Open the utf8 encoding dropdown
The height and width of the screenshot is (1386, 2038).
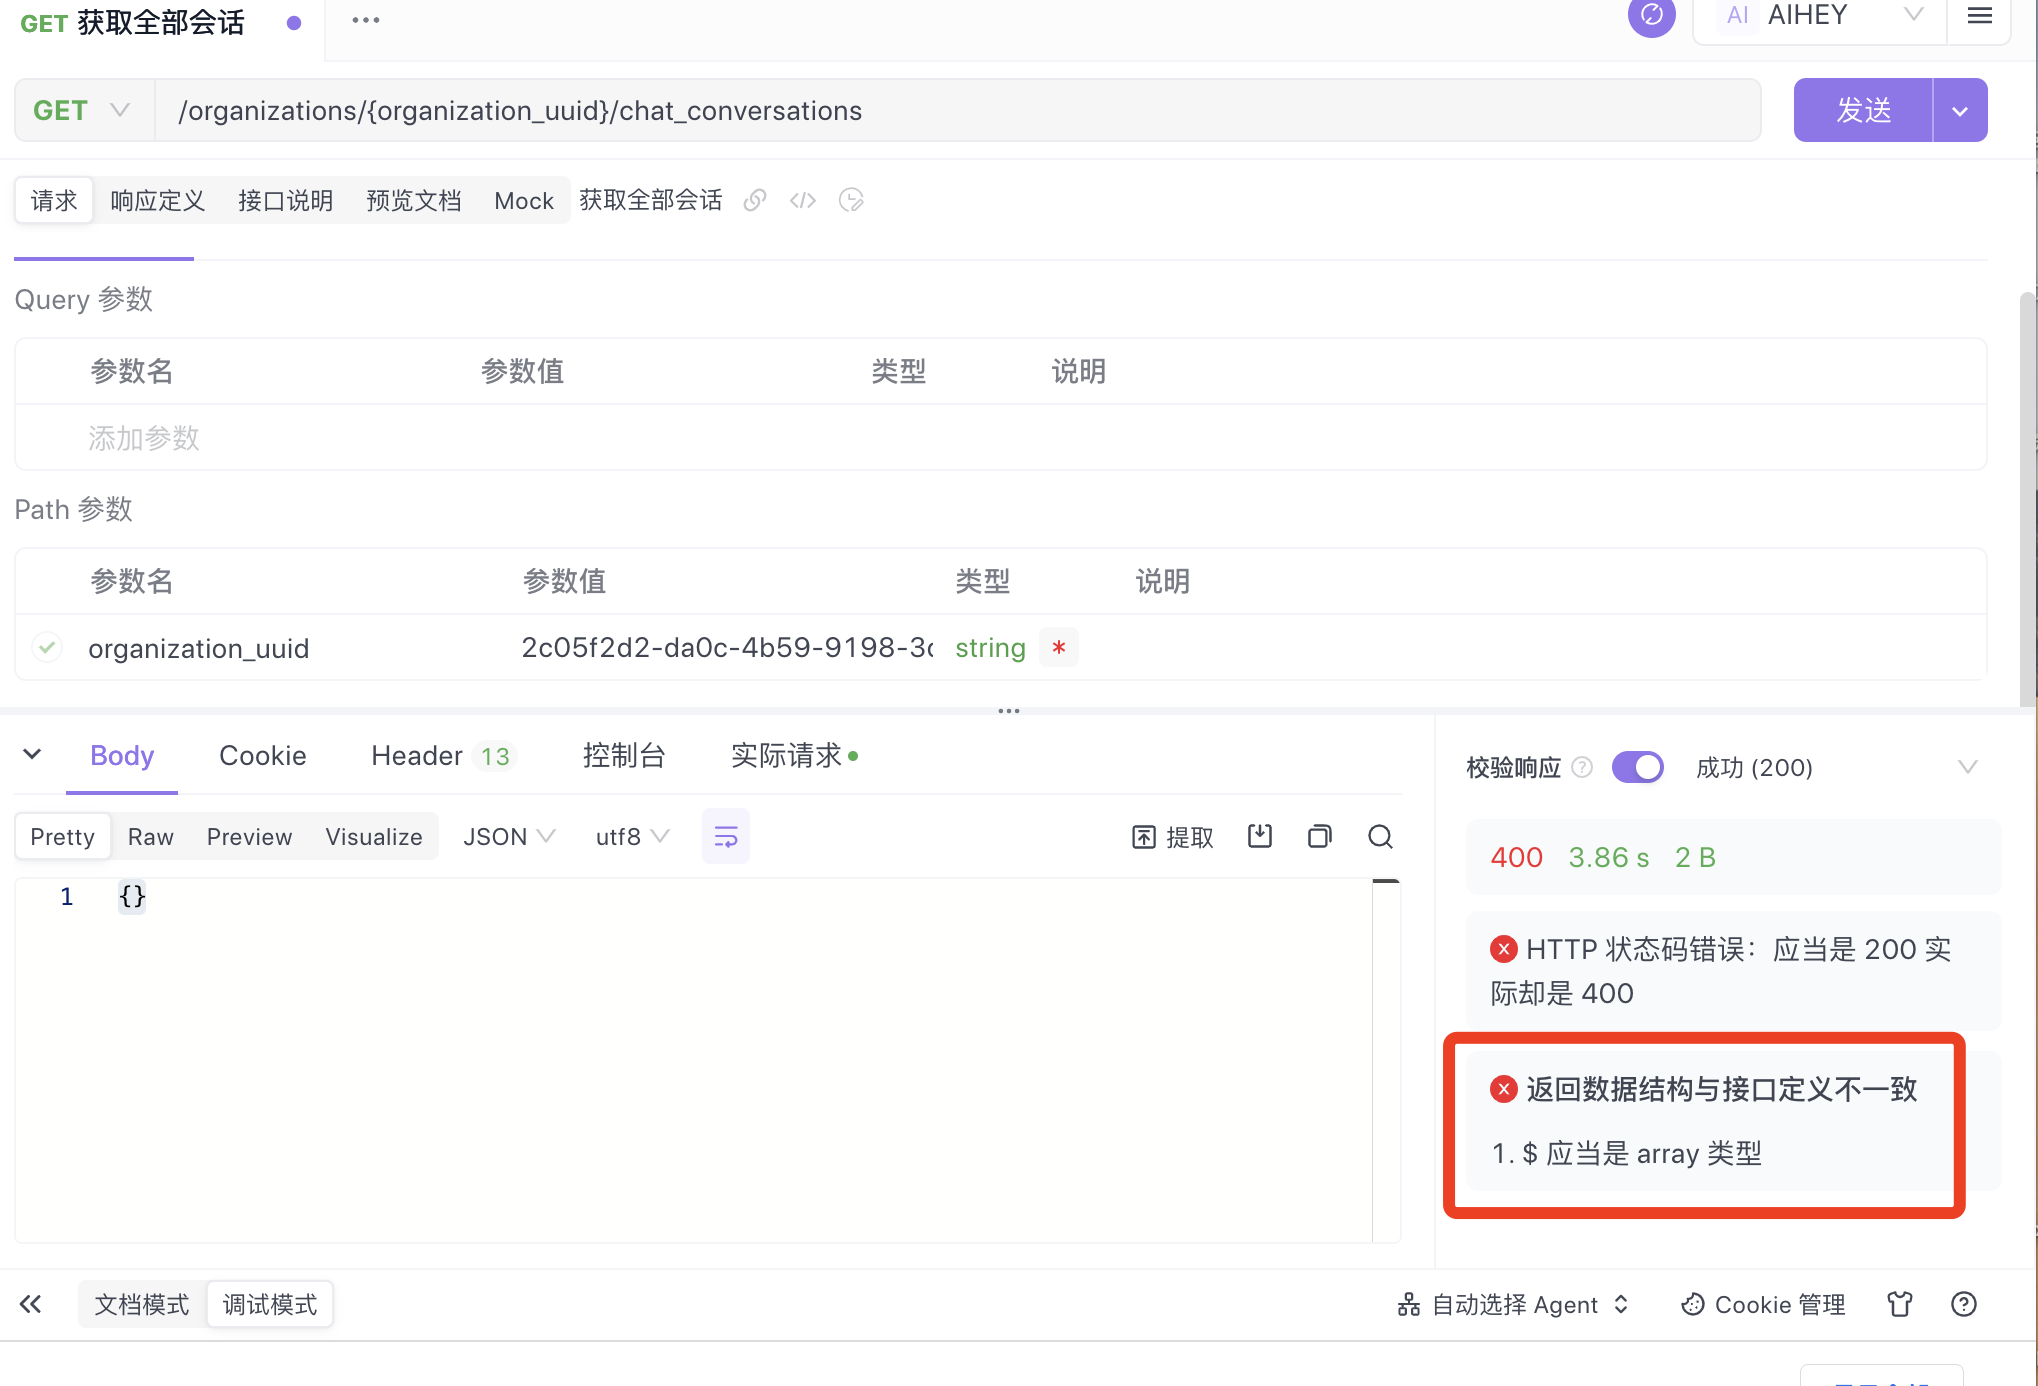[x=632, y=836]
